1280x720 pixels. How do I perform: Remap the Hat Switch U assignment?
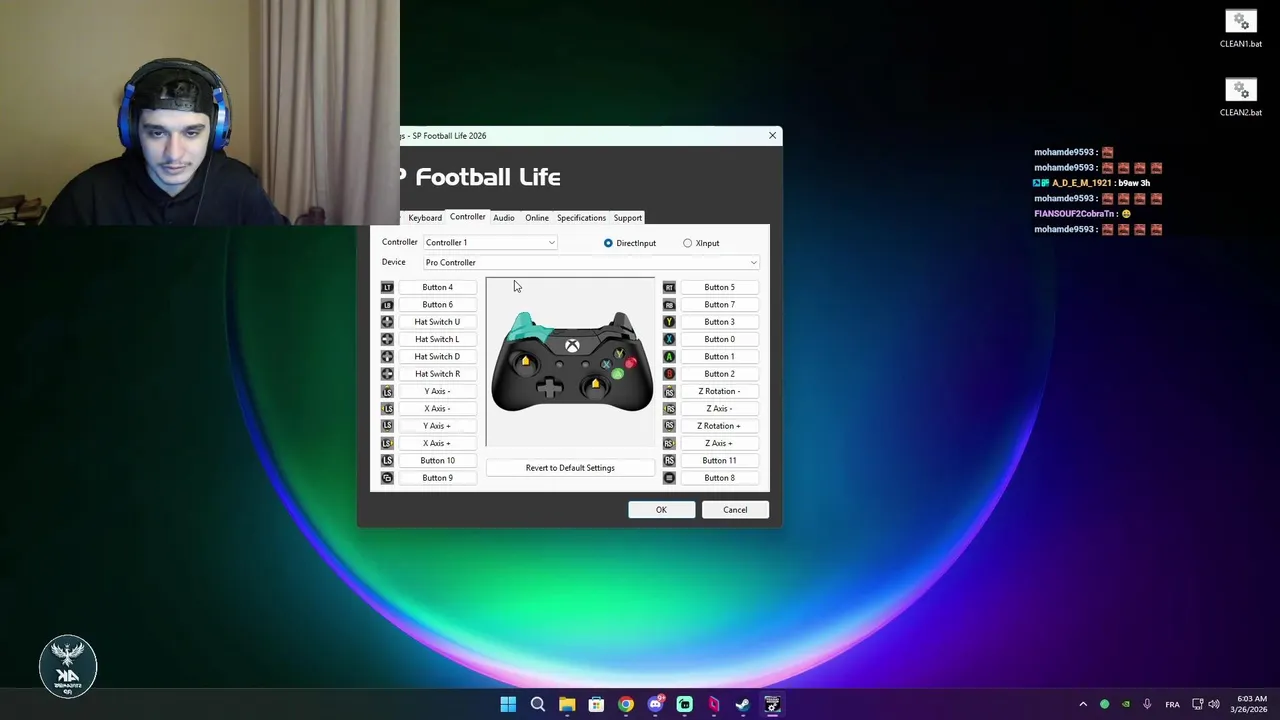(437, 322)
